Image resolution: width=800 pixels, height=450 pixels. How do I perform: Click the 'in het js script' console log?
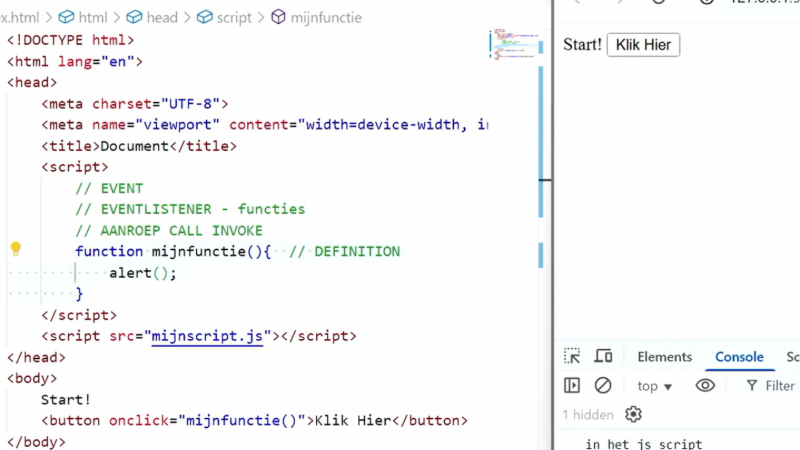click(644, 444)
